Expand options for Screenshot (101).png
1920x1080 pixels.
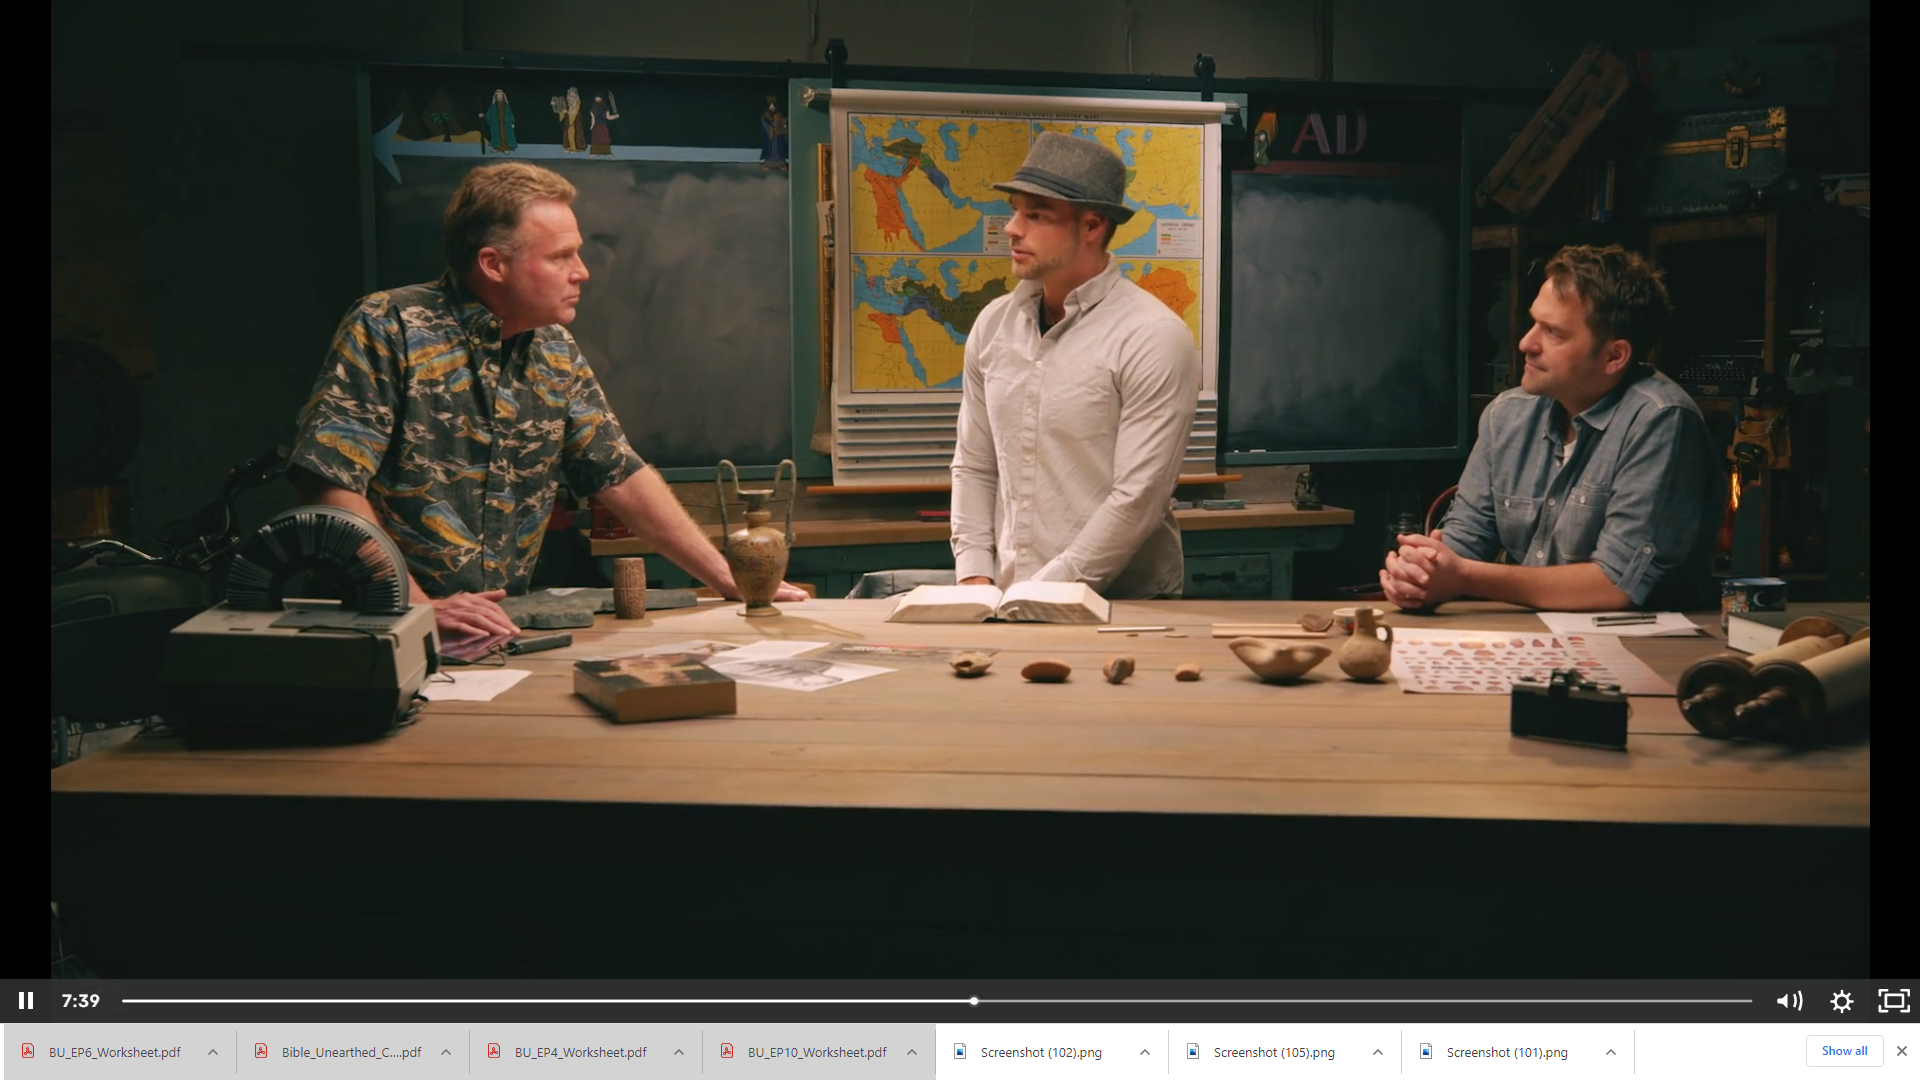click(1611, 1052)
